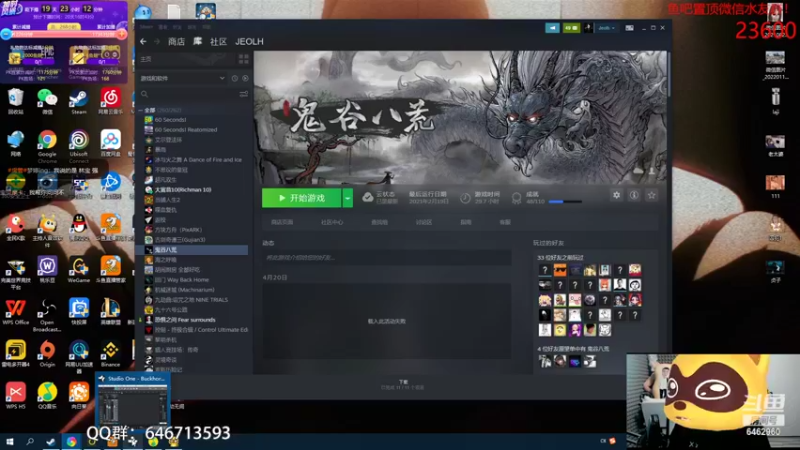Screen dimensions: 800x450
Task: Open the Steam desktop shortcut
Action: [x=79, y=101]
